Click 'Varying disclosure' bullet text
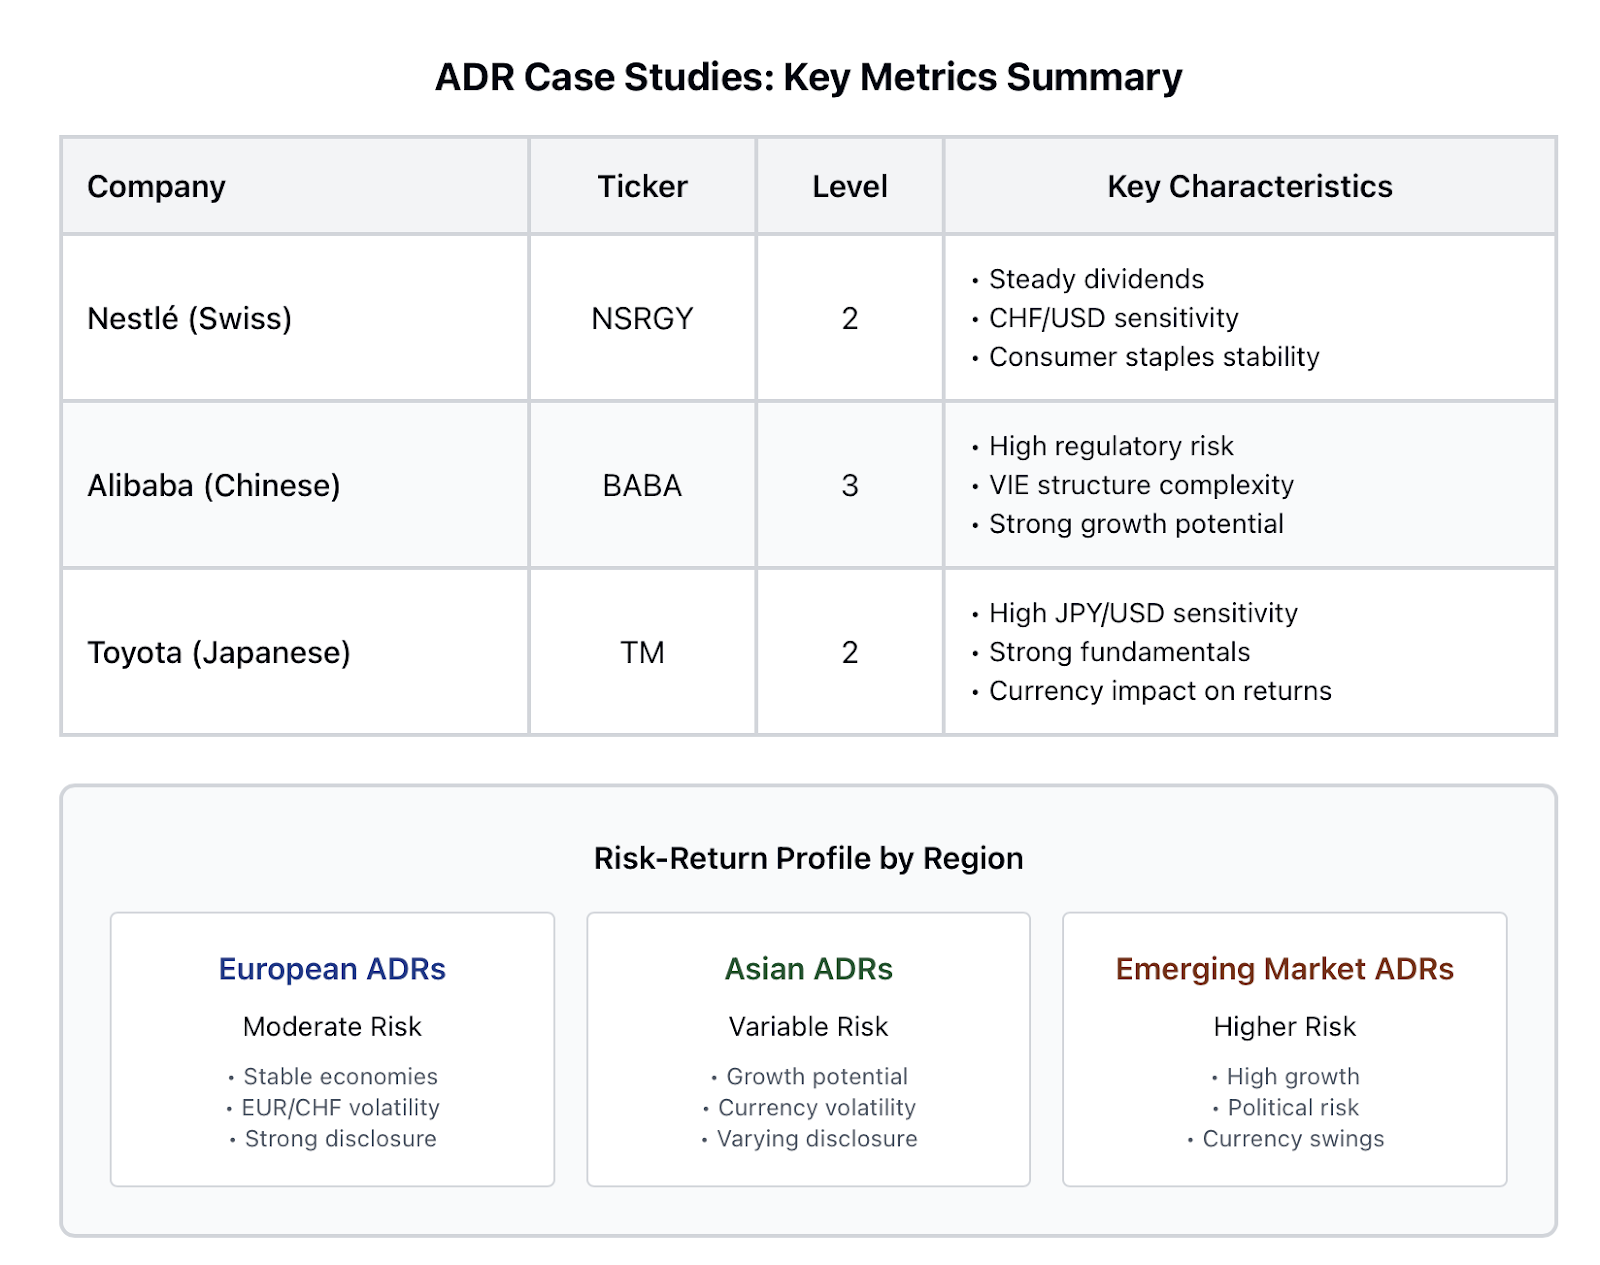 click(817, 1139)
